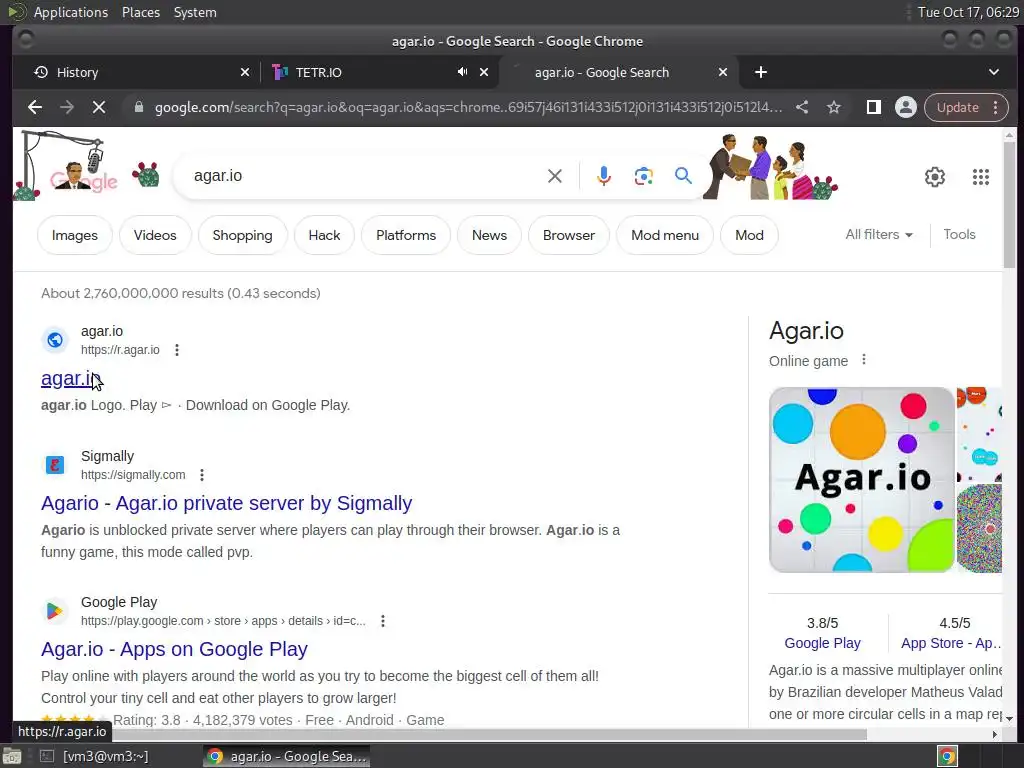
Task: Switch to the vm3@vm3 terminal taskbar item
Action: click(95, 756)
